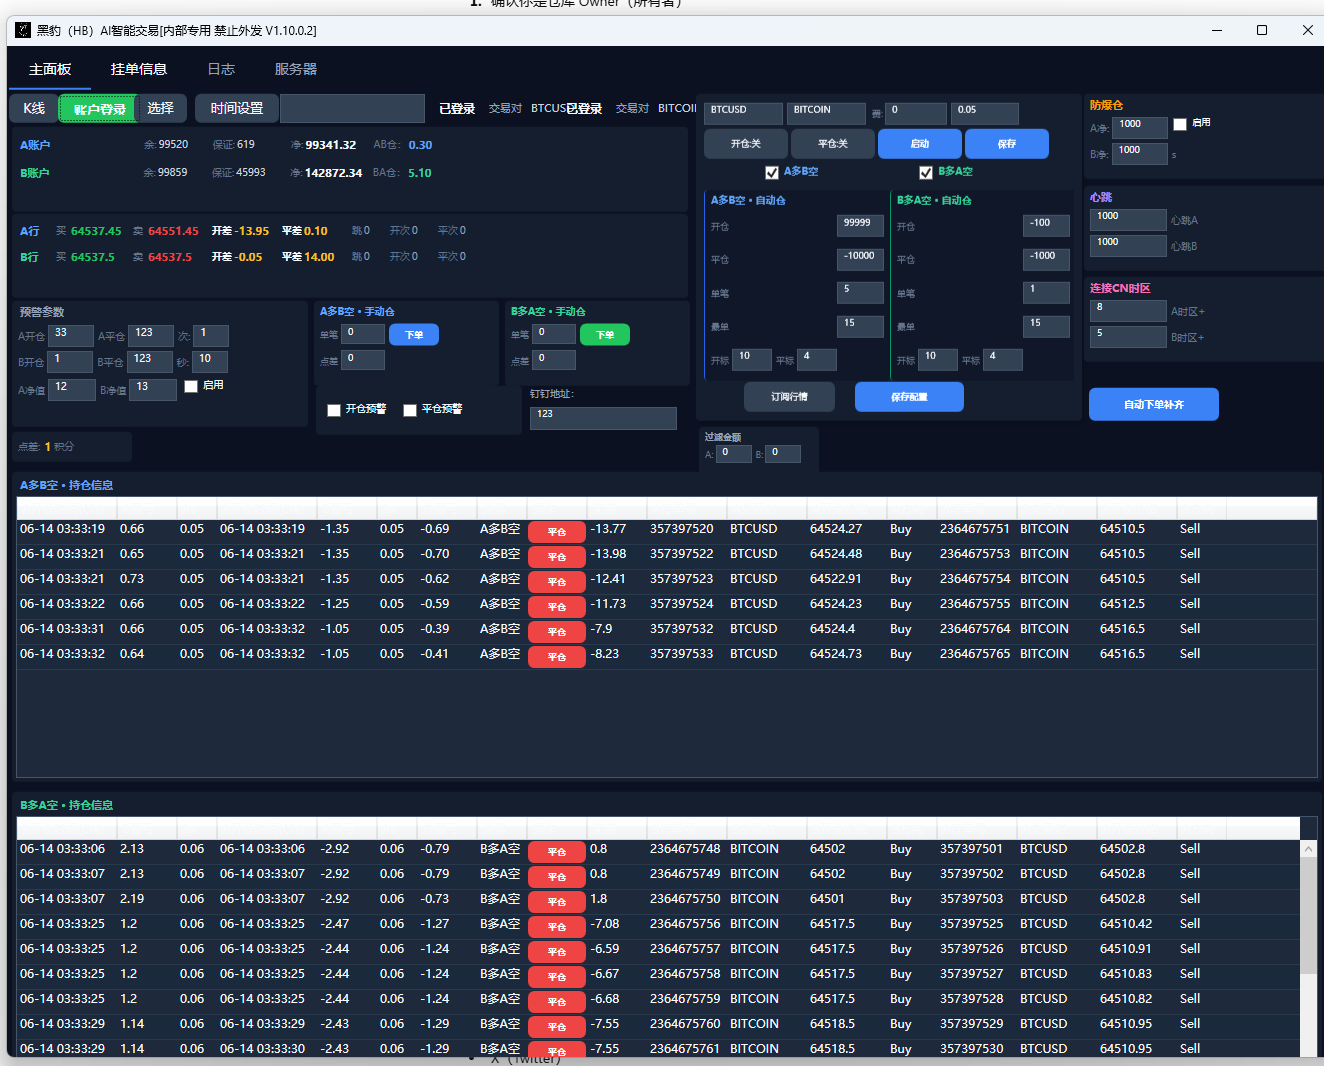This screenshot has height=1066, width=1324.
Task: Click 平仓 for order 357397520 row
Action: 557,532
